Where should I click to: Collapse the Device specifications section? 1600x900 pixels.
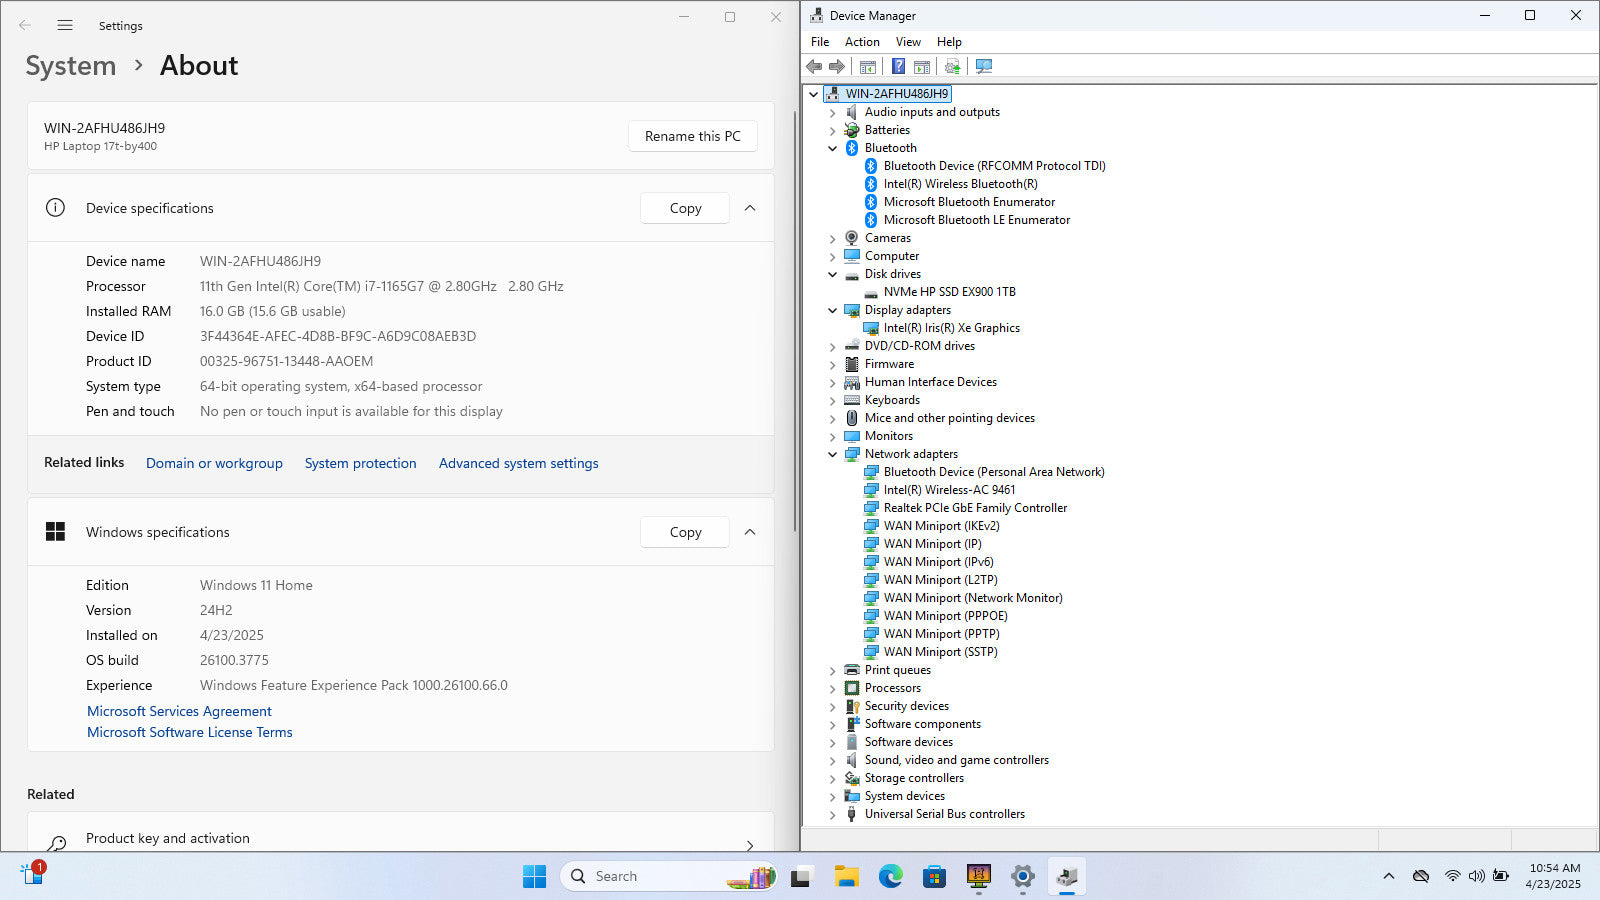(x=750, y=208)
